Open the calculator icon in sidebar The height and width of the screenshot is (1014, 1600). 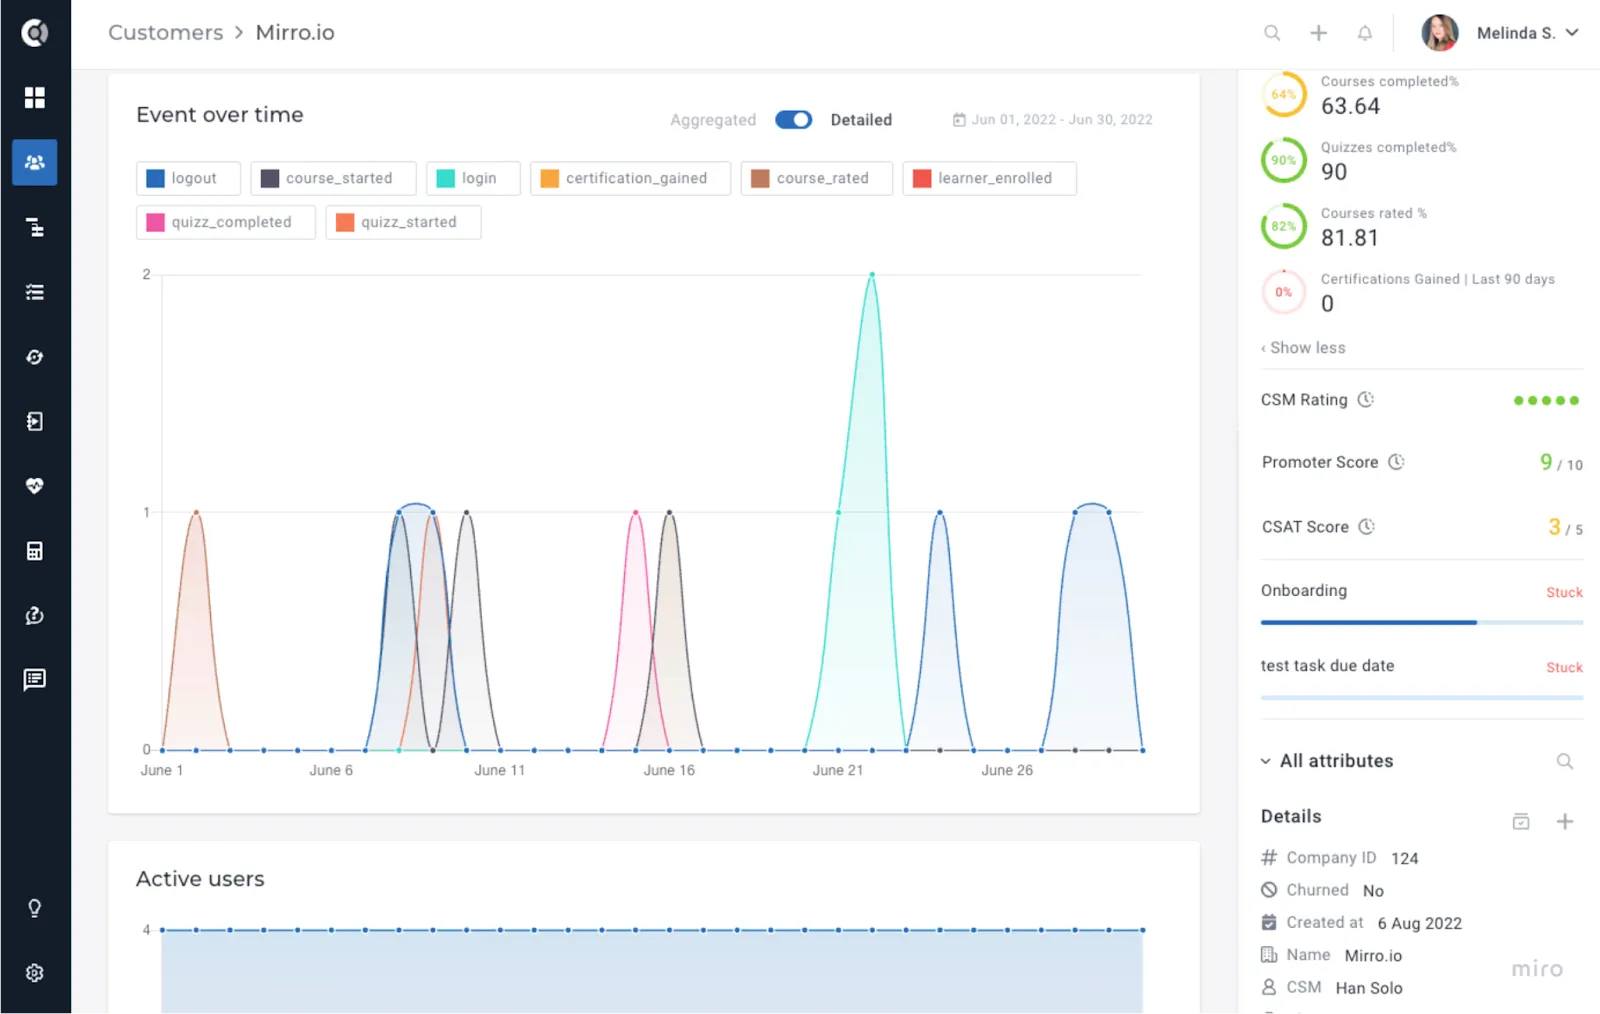click(35, 551)
